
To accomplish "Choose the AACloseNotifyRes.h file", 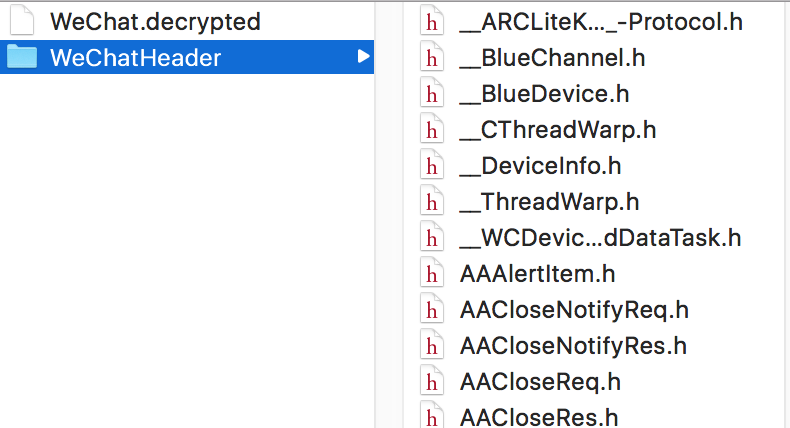I will point(573,346).
